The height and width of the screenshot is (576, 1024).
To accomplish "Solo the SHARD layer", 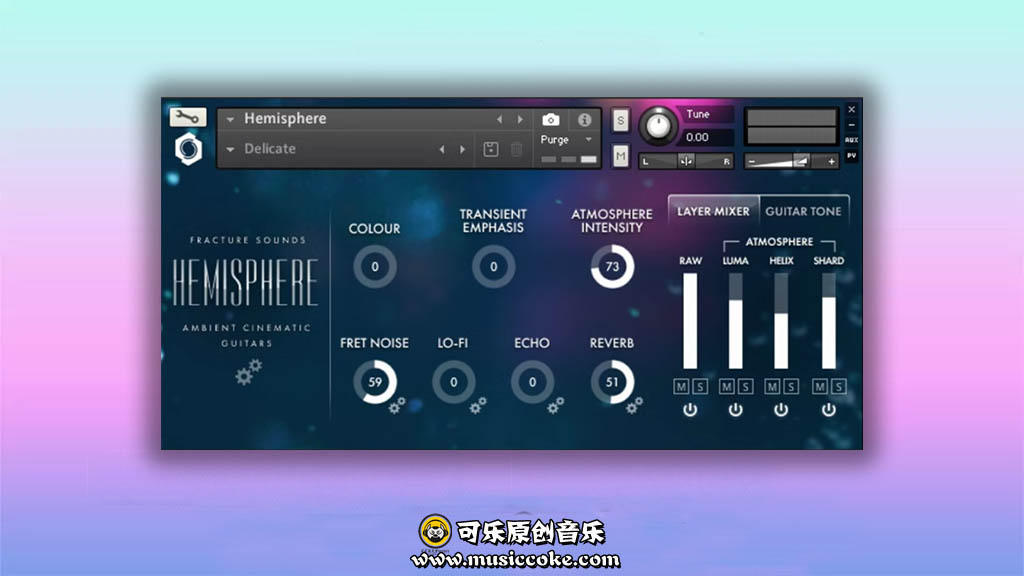I will click(x=839, y=387).
